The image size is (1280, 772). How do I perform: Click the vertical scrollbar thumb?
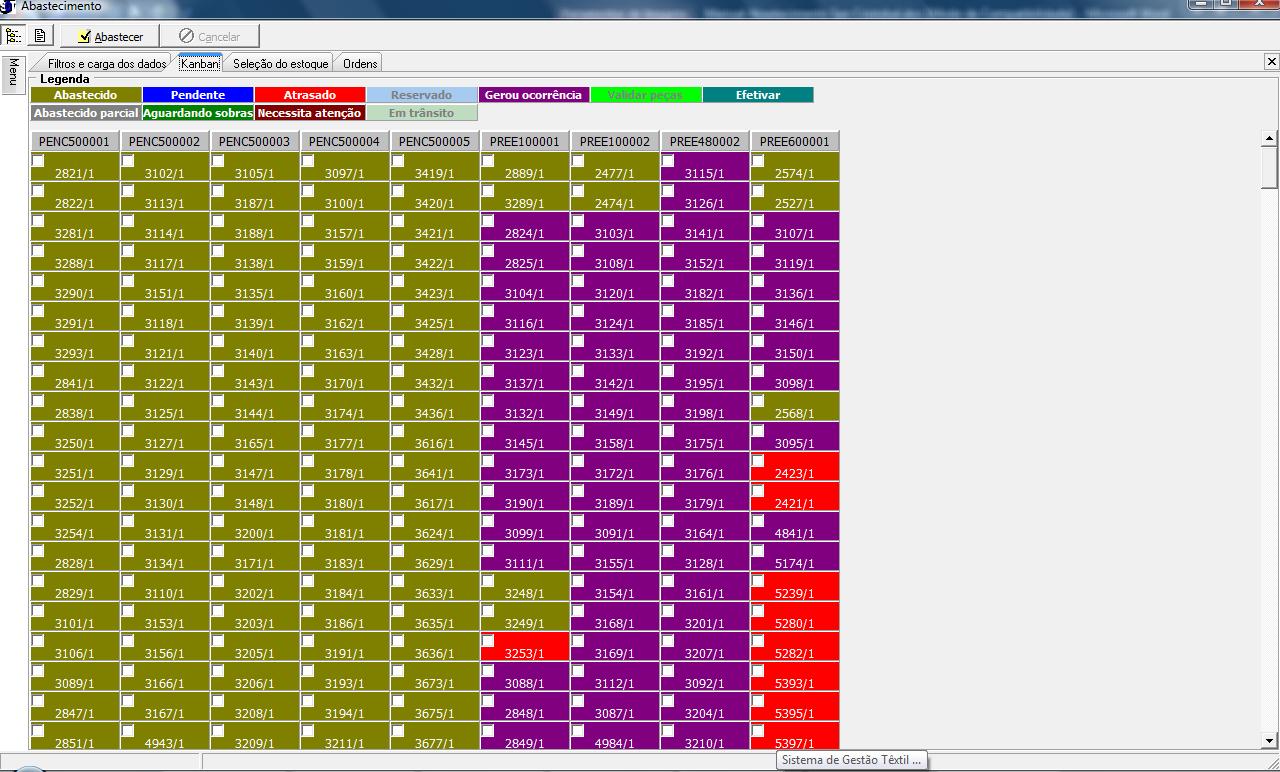point(1270,168)
